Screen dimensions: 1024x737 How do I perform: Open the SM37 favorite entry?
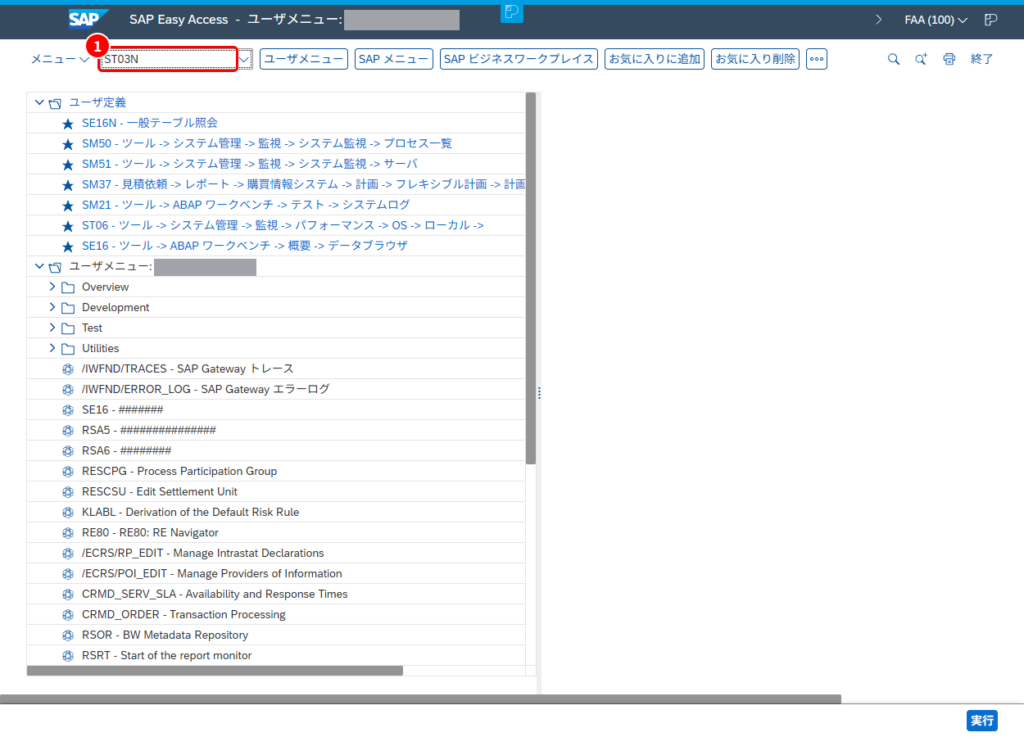click(x=303, y=185)
